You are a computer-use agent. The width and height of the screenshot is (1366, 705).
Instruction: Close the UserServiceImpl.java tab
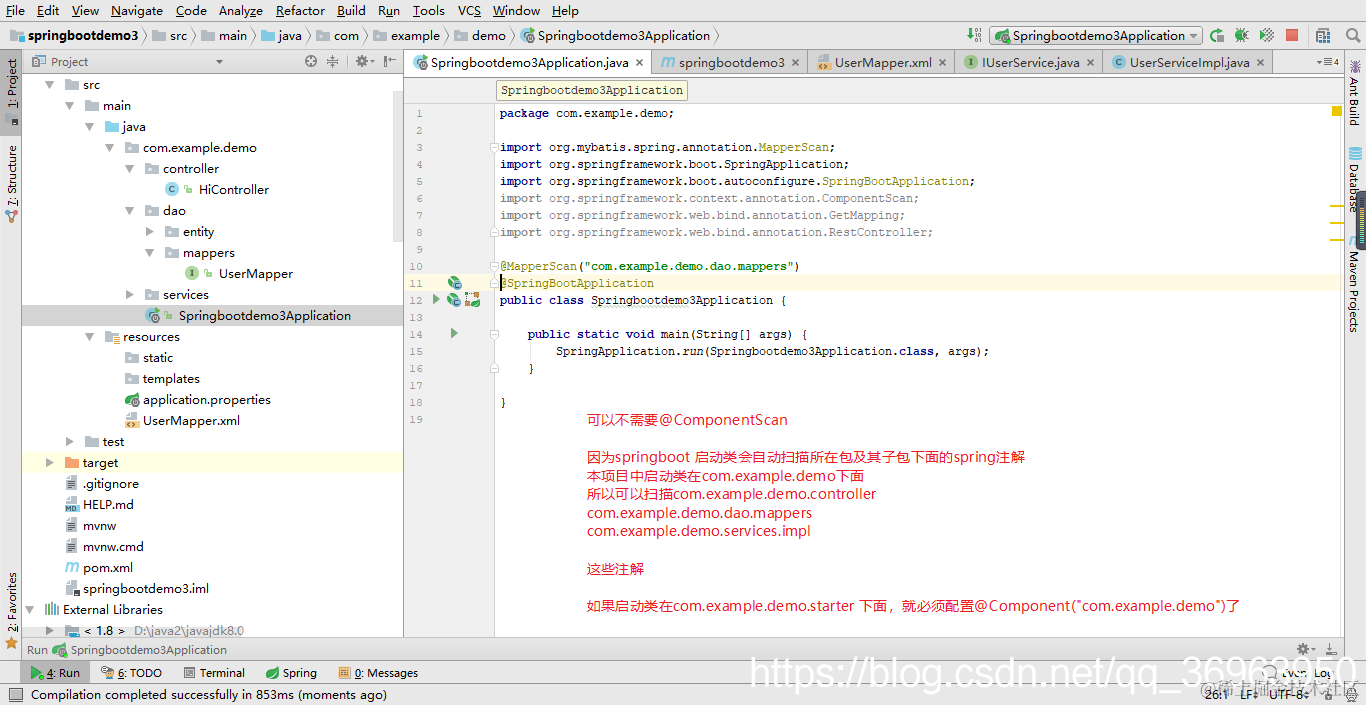click(x=1263, y=62)
